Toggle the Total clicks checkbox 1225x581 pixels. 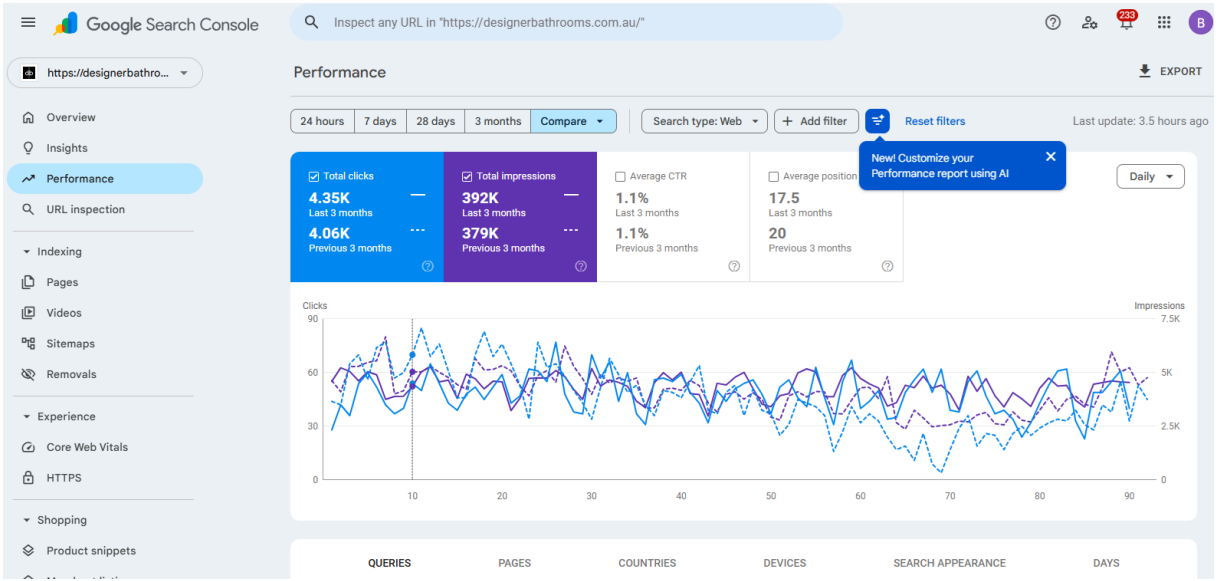point(314,176)
